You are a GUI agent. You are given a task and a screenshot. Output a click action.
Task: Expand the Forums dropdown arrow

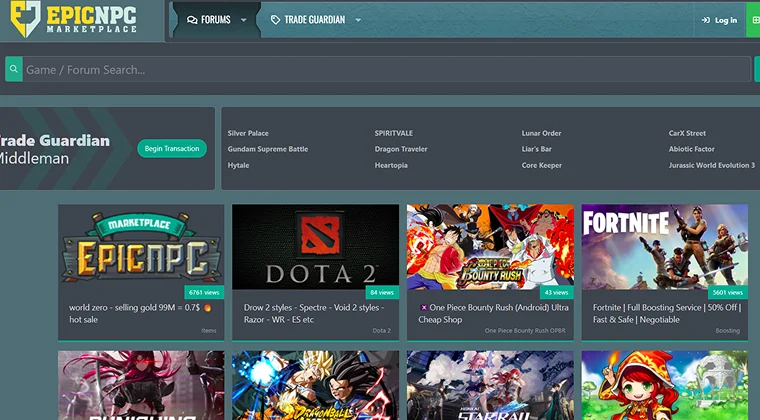[x=244, y=20]
